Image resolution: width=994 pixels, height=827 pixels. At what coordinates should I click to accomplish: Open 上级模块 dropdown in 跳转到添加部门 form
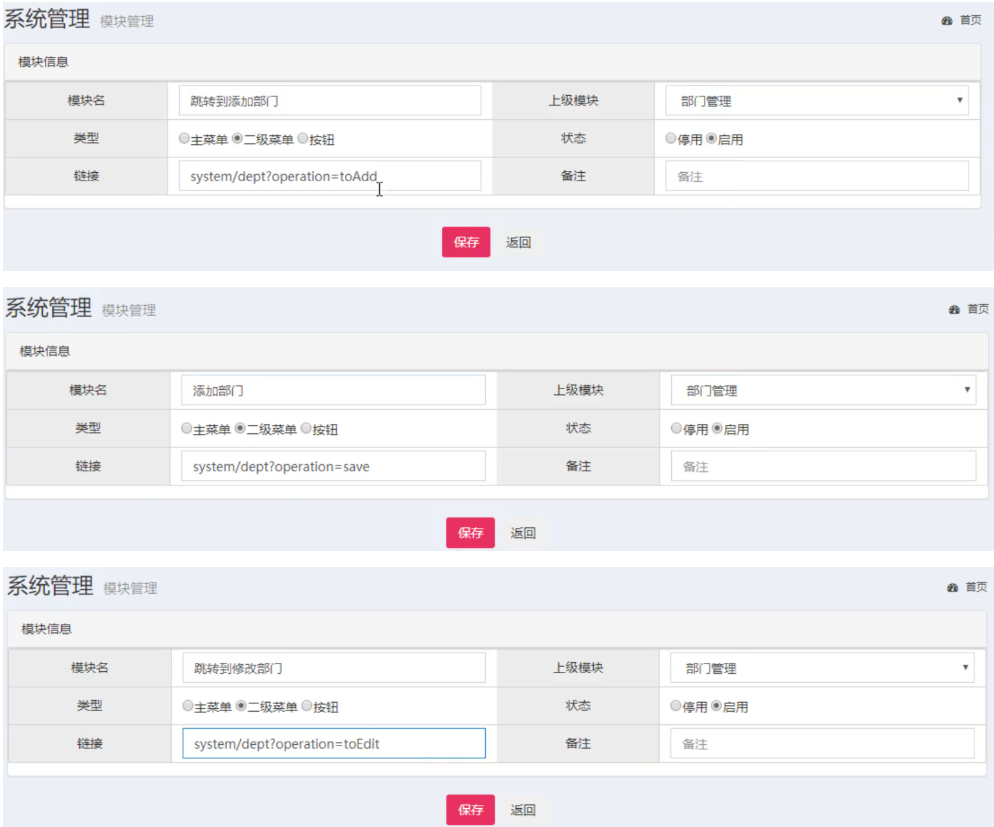(x=816, y=101)
